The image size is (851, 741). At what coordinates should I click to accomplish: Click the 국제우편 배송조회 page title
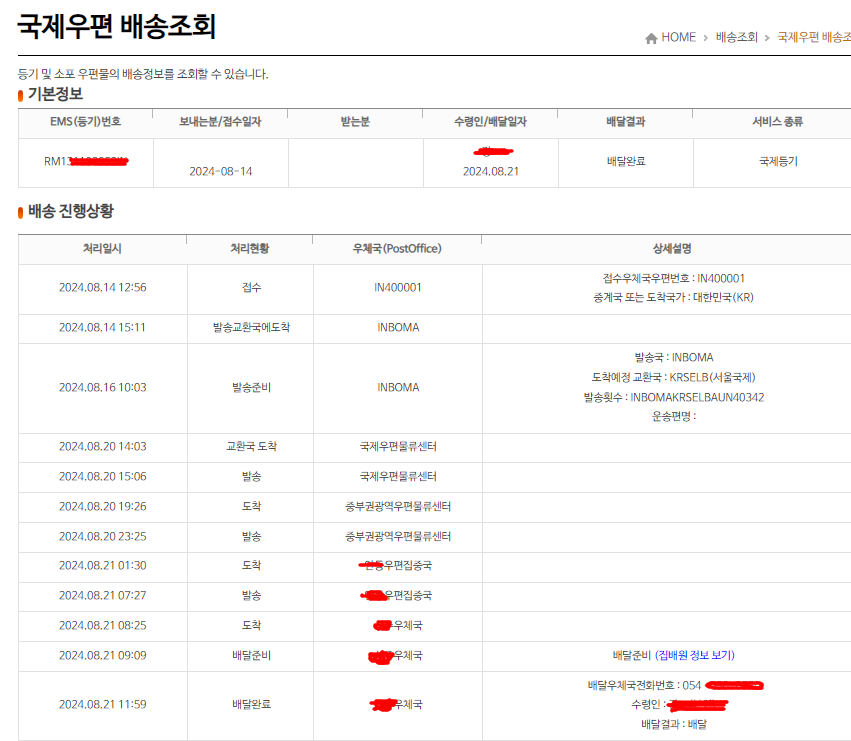116,26
